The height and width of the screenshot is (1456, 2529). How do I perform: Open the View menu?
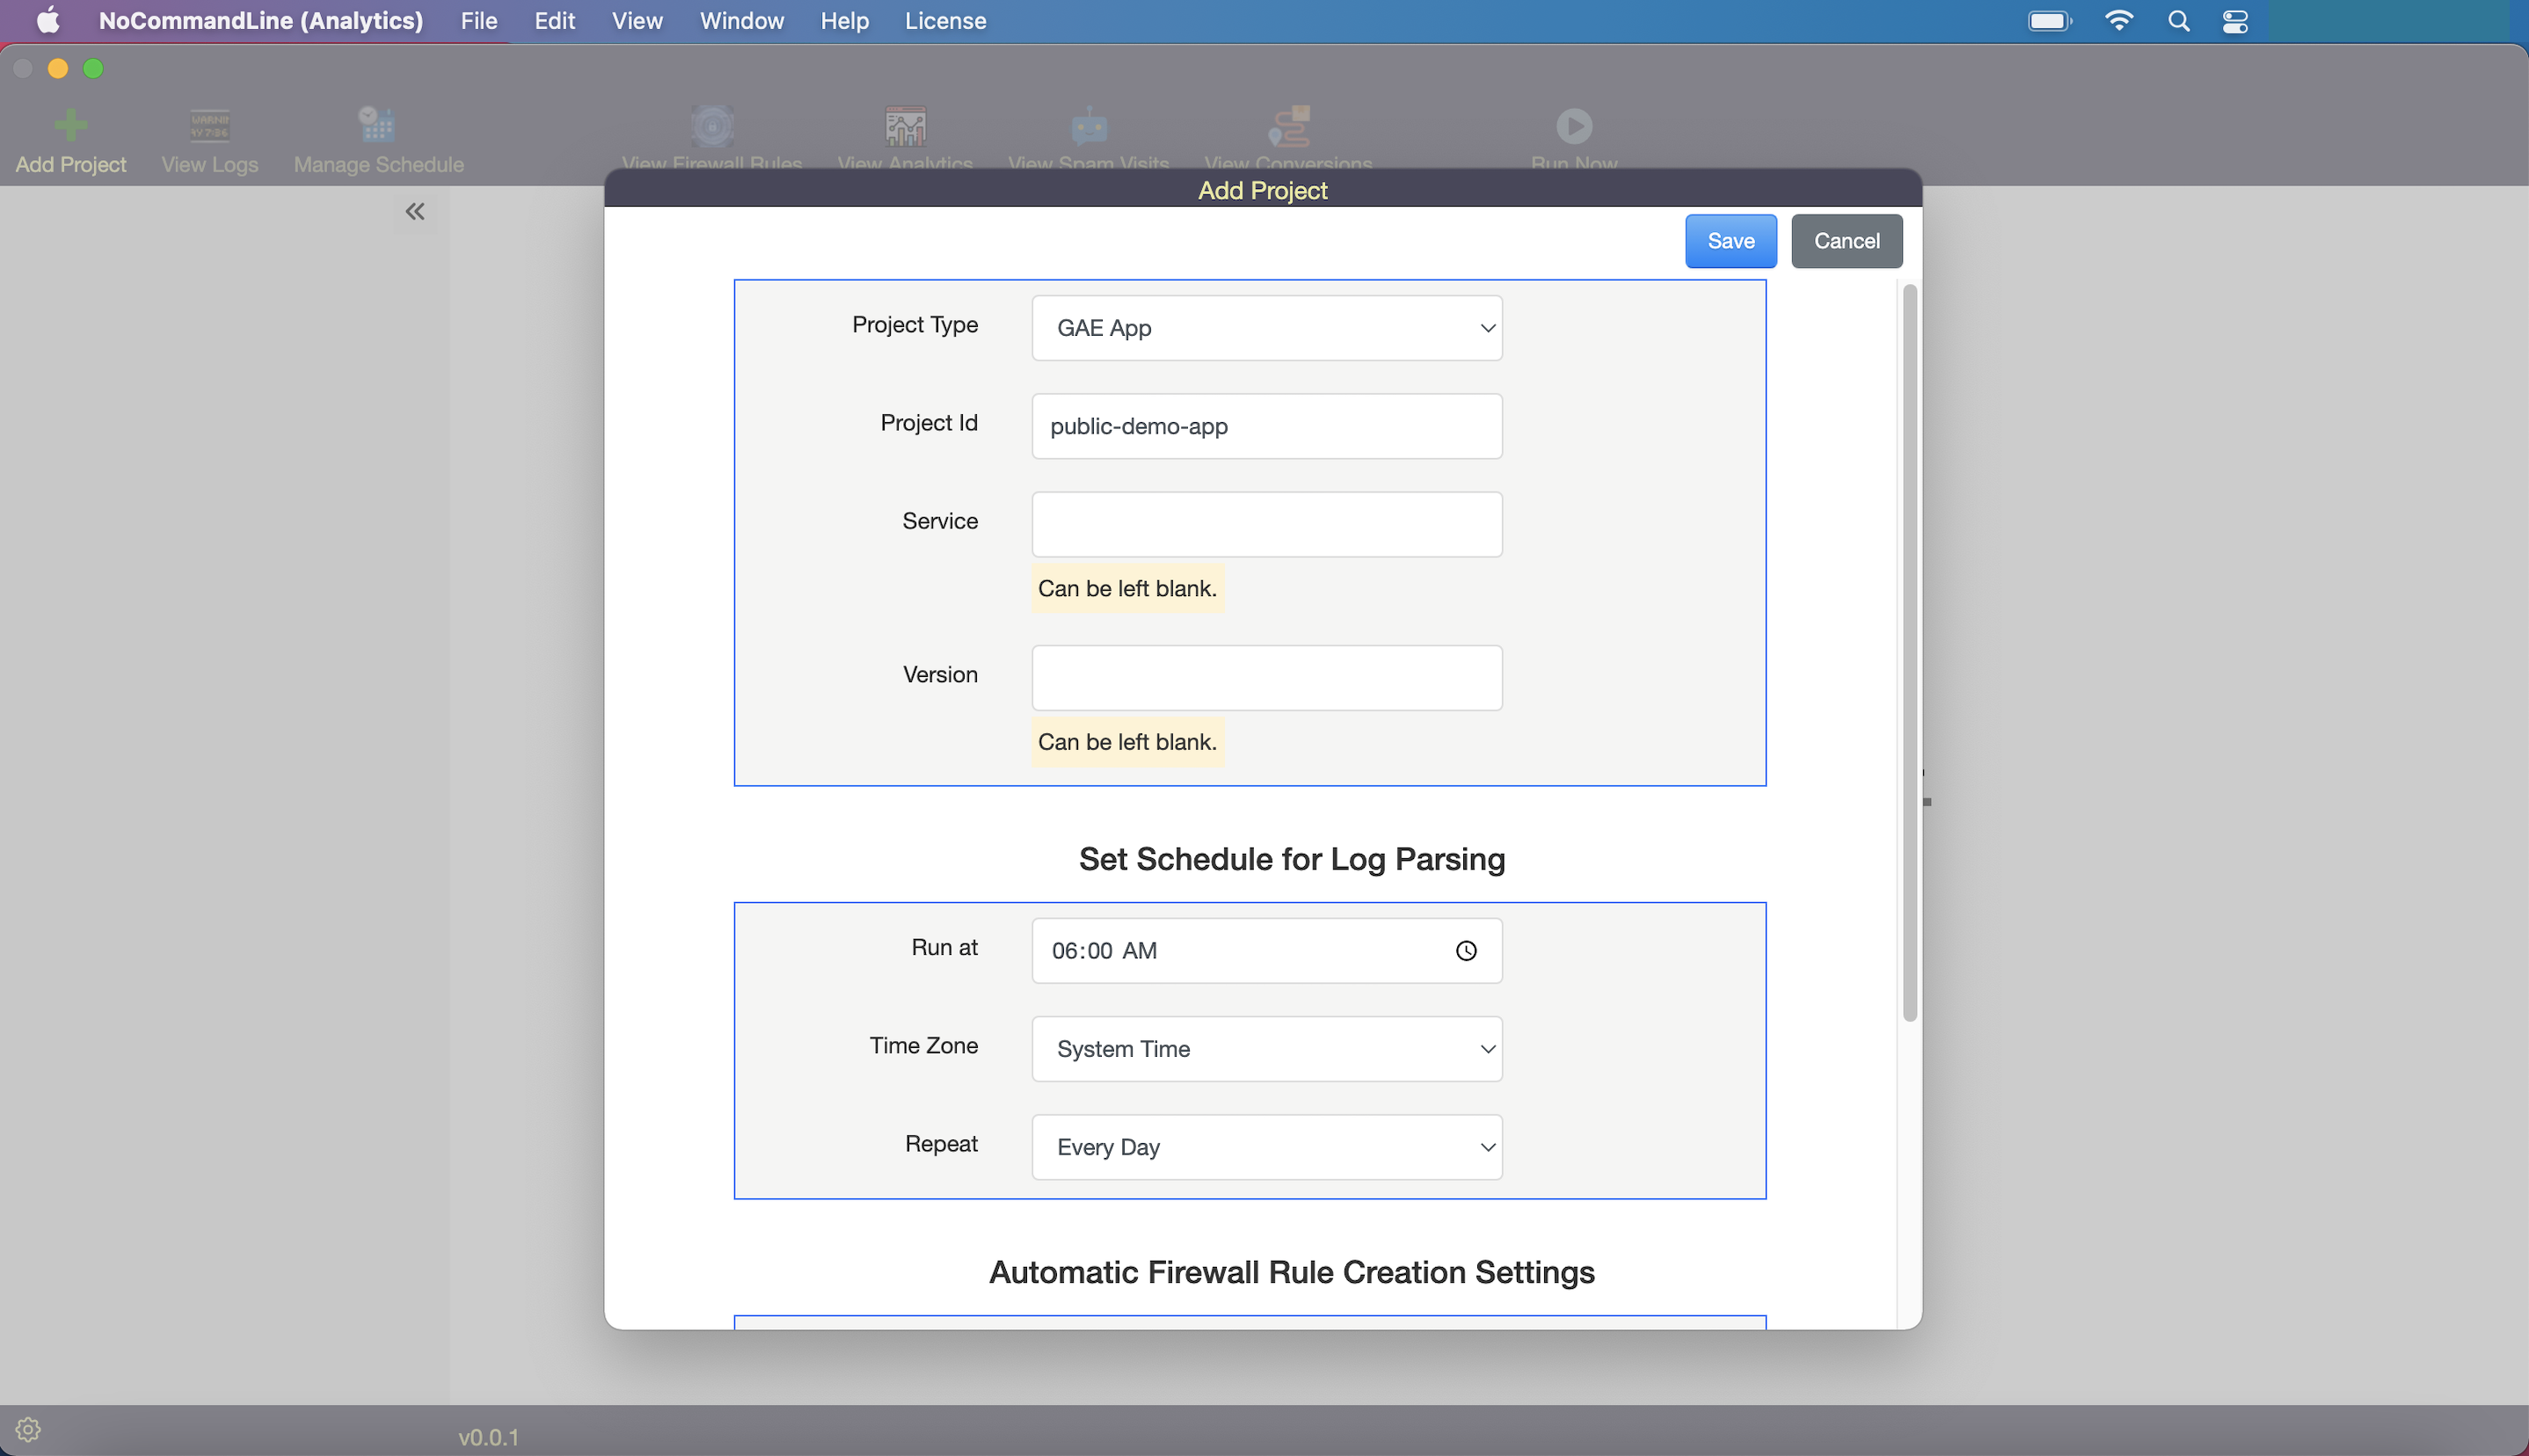tap(637, 21)
